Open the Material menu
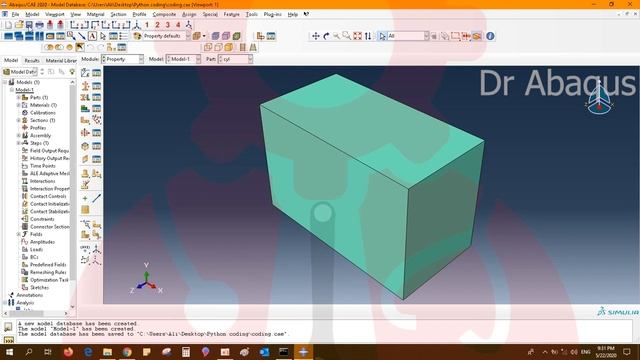 click(96, 14)
